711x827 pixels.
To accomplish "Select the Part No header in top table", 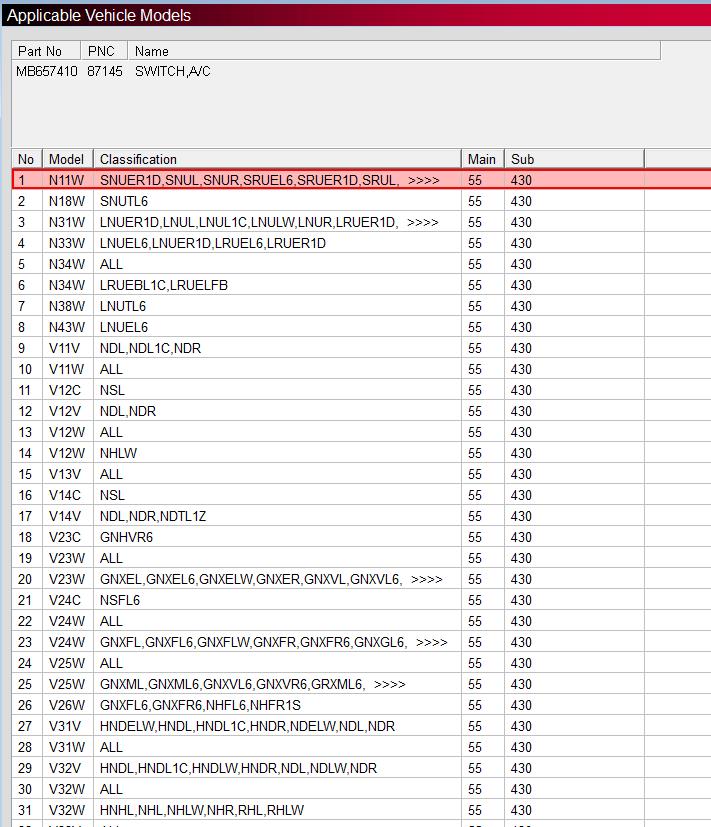I will tap(40, 51).
